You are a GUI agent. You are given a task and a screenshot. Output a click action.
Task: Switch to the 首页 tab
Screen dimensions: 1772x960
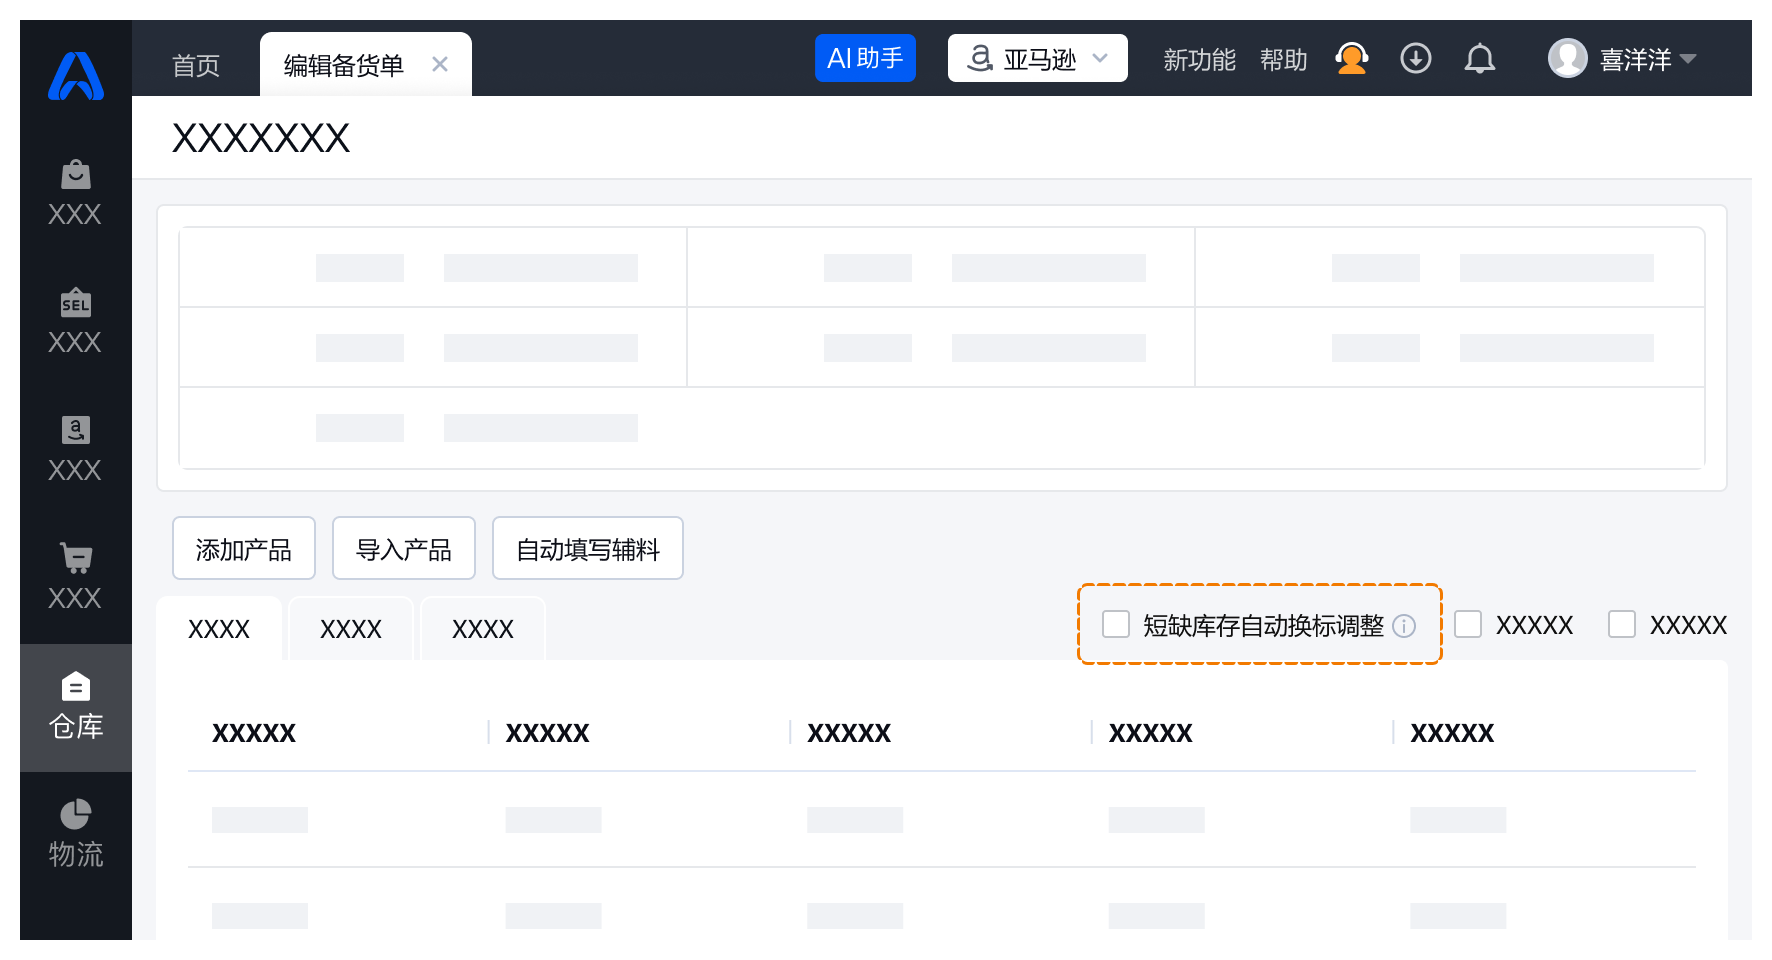pos(196,65)
